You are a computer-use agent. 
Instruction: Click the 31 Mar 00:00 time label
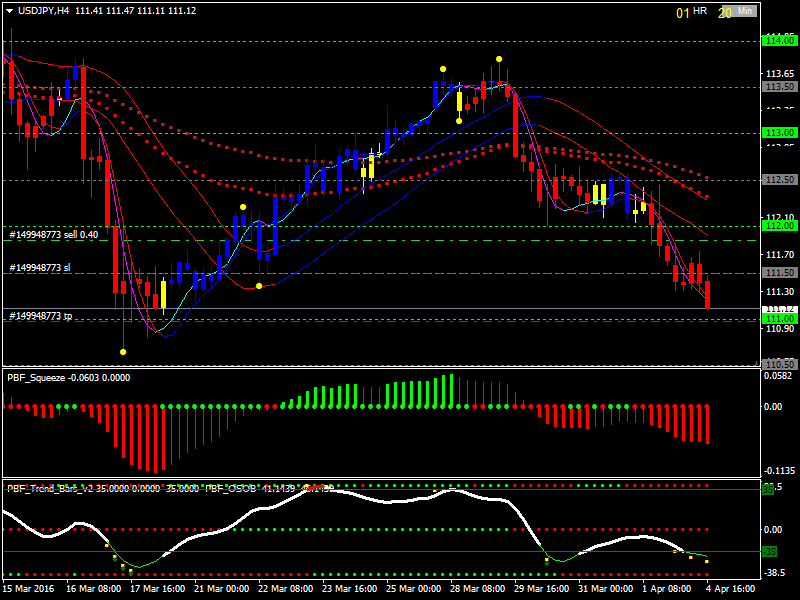click(605, 588)
